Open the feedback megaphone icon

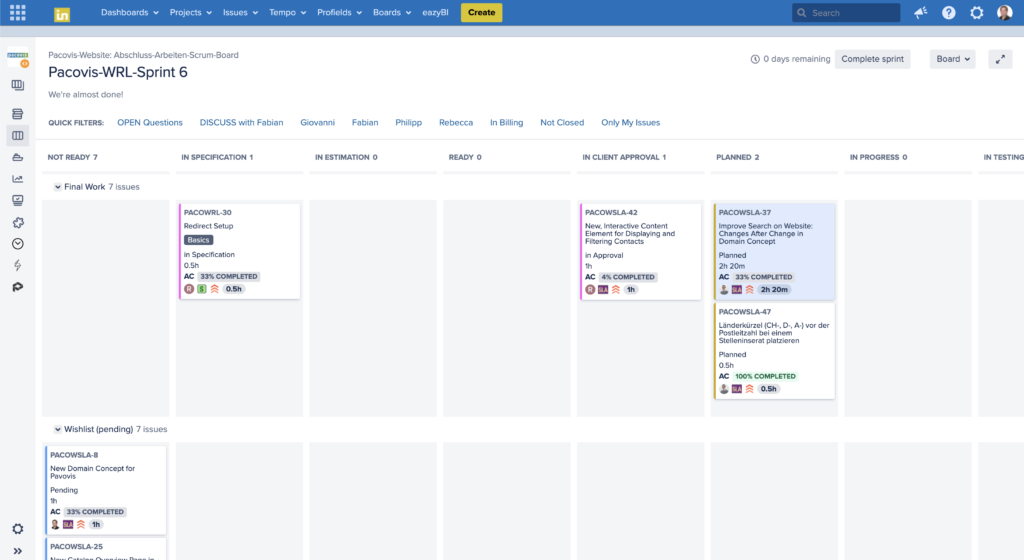[921, 12]
